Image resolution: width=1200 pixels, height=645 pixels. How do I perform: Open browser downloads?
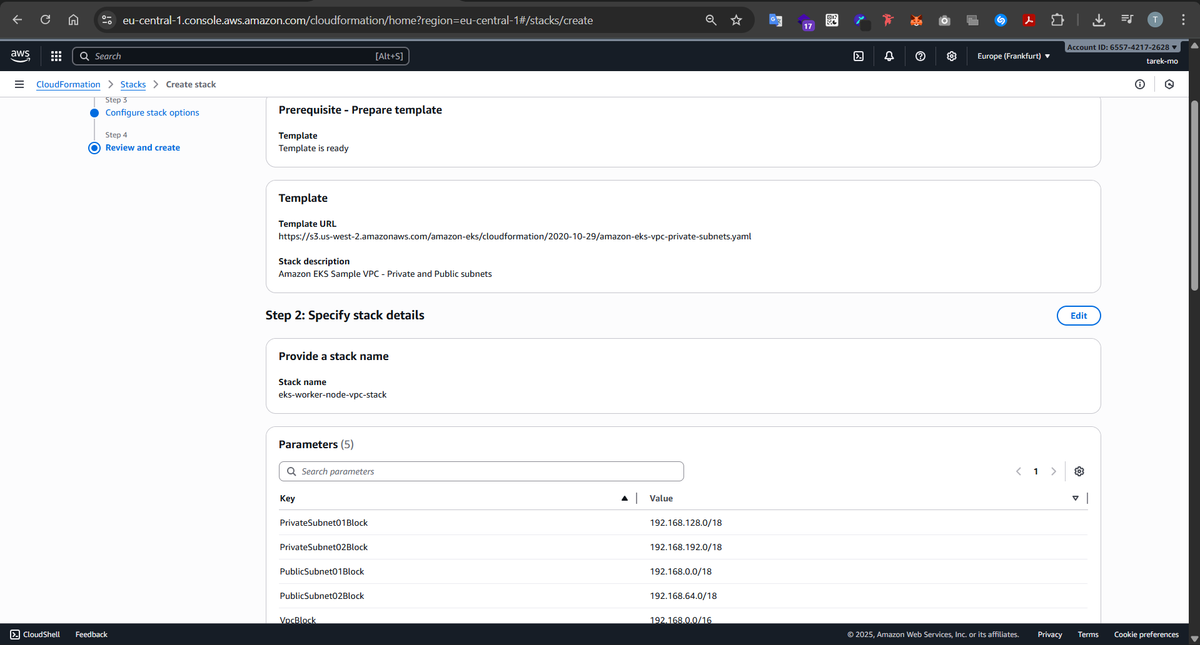(1098, 19)
